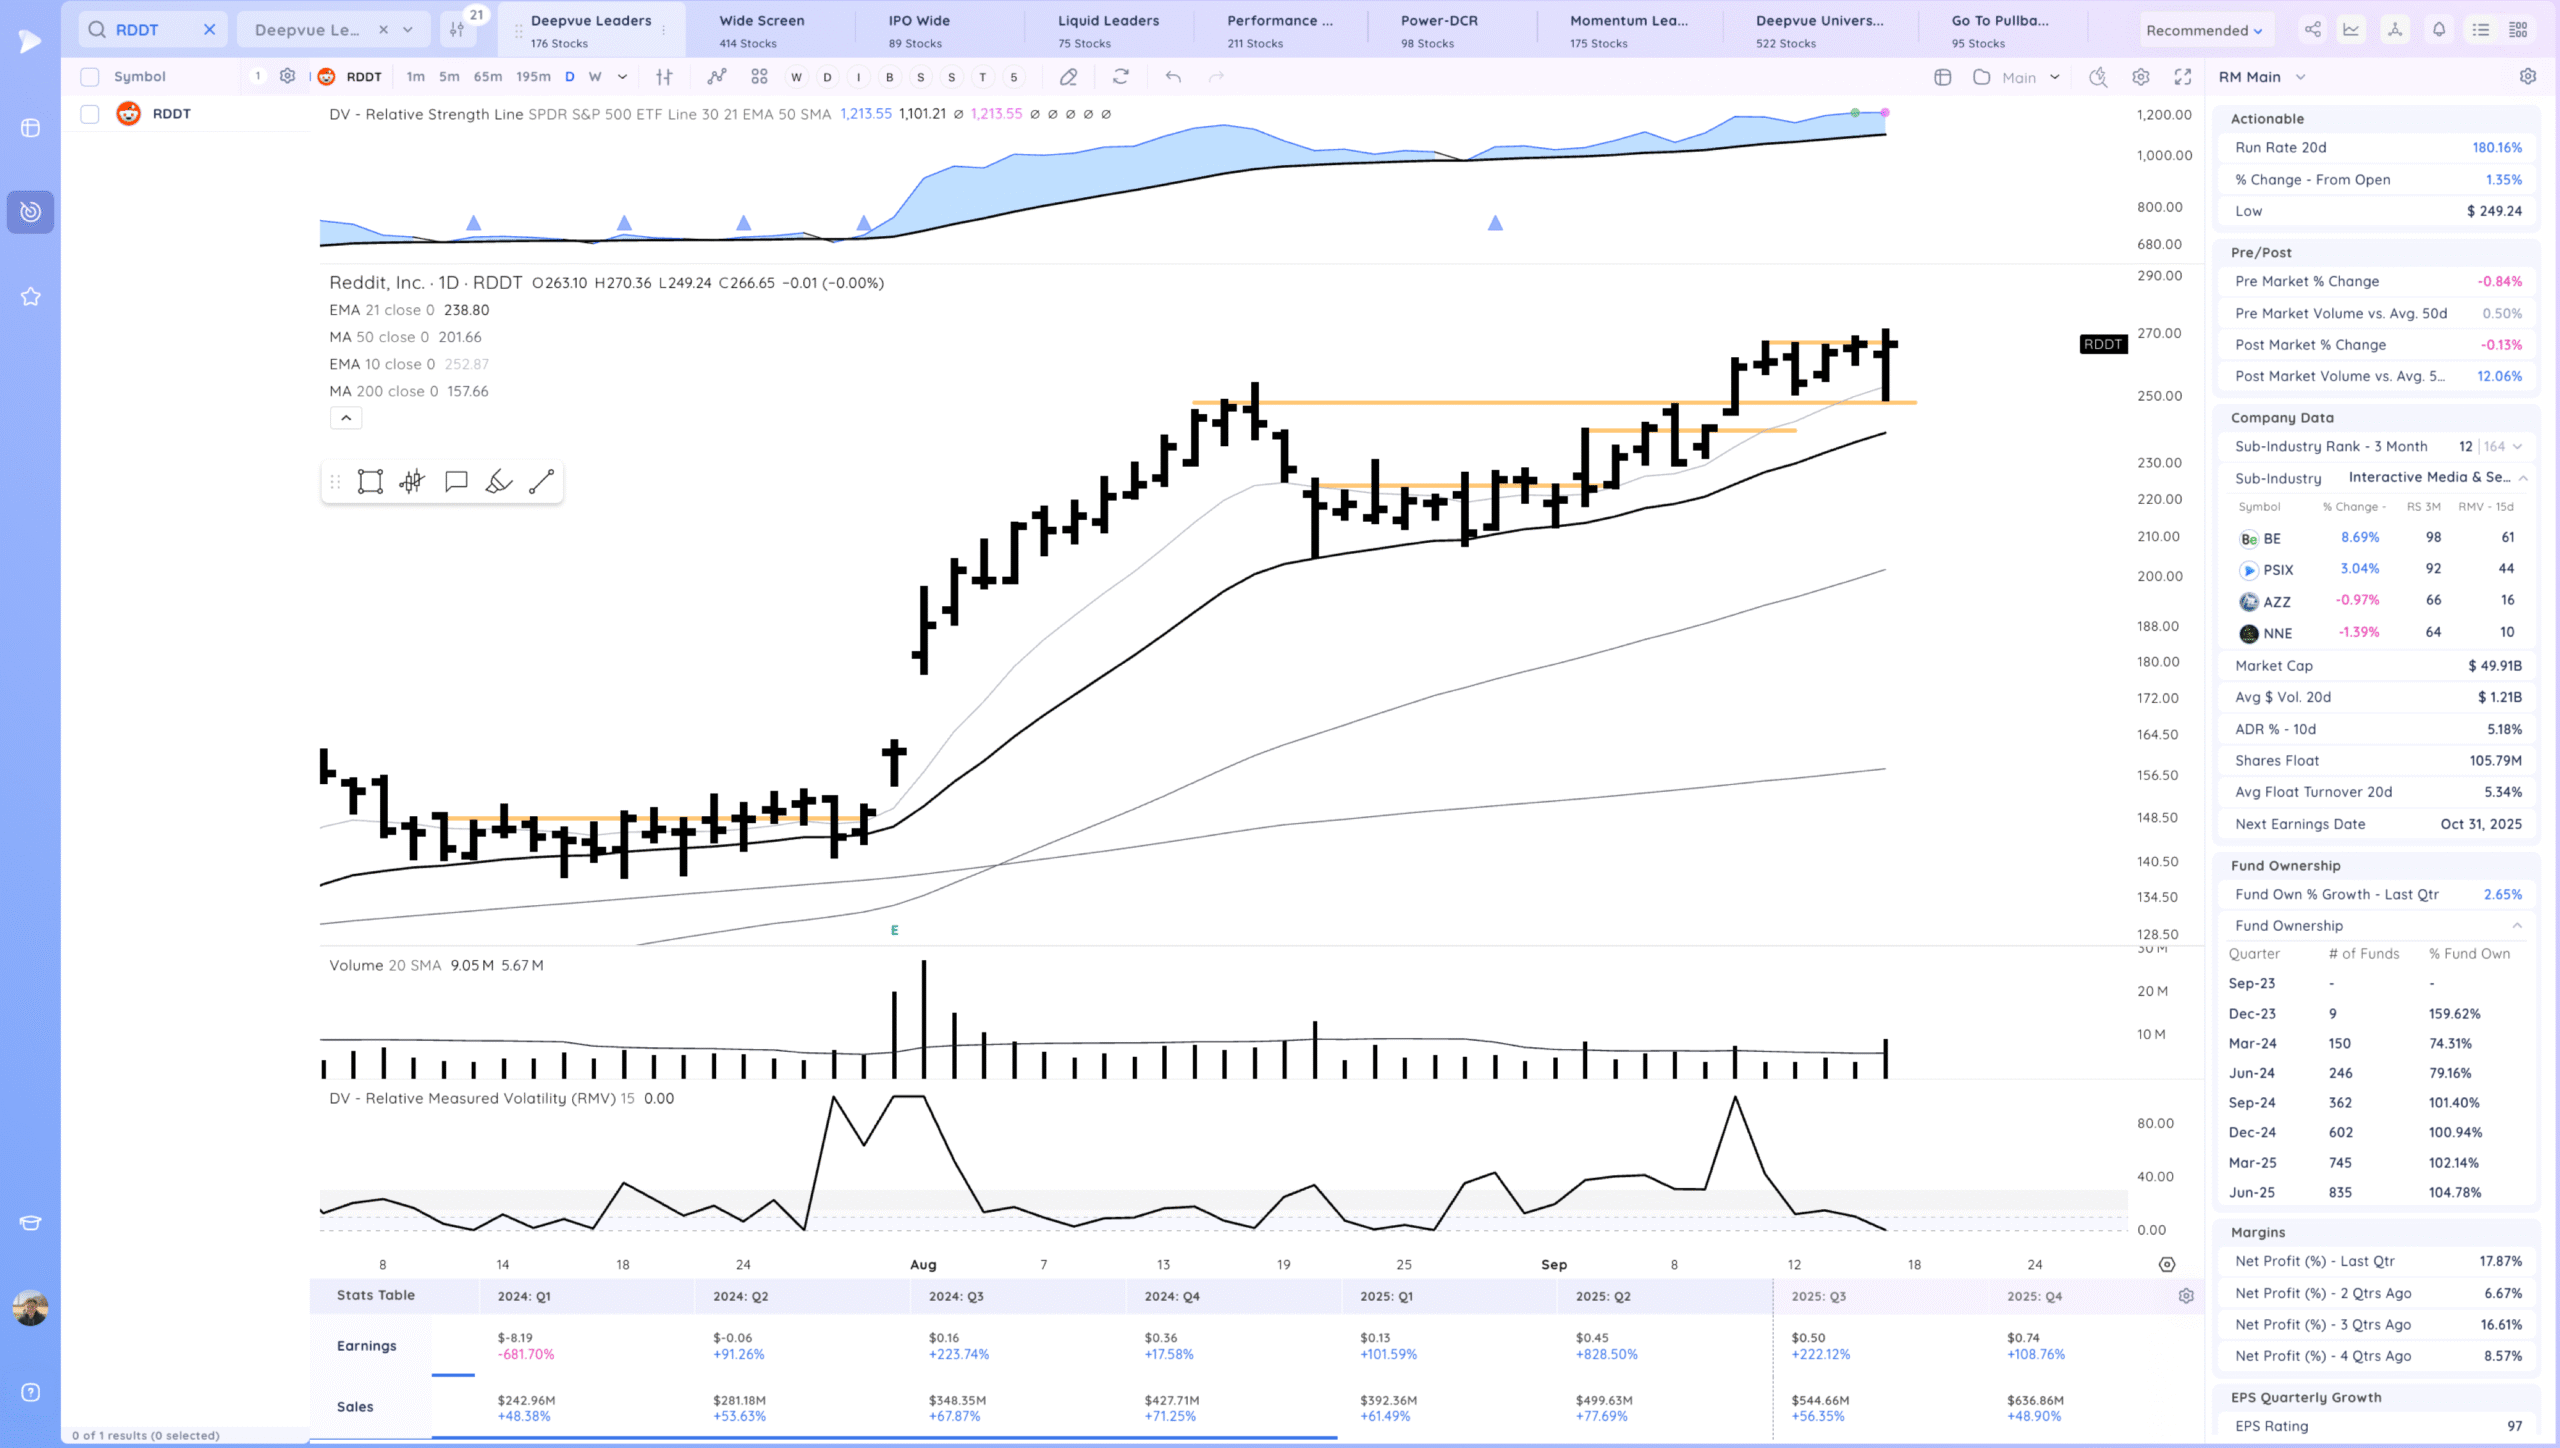Select the 5m timeframe
2560x1448 pixels.
coord(449,77)
